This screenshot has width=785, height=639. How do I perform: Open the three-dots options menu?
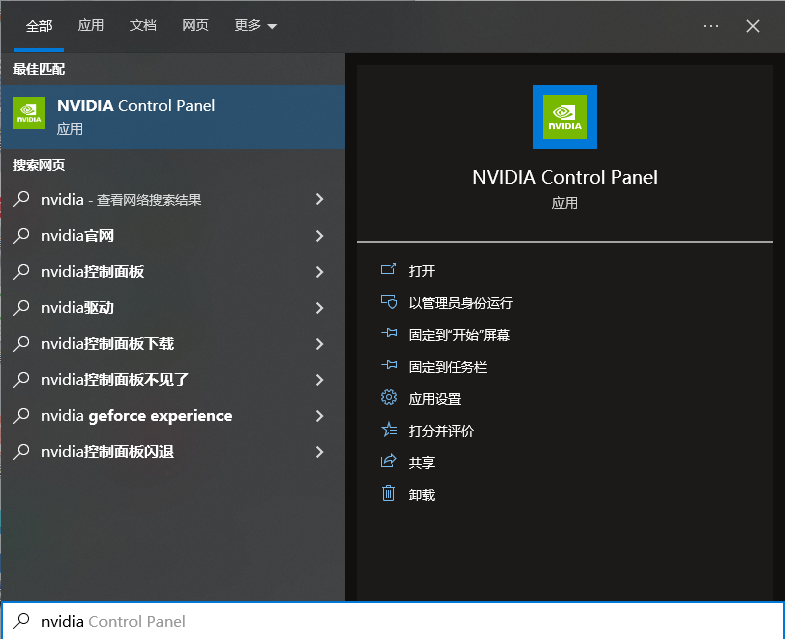click(x=711, y=26)
